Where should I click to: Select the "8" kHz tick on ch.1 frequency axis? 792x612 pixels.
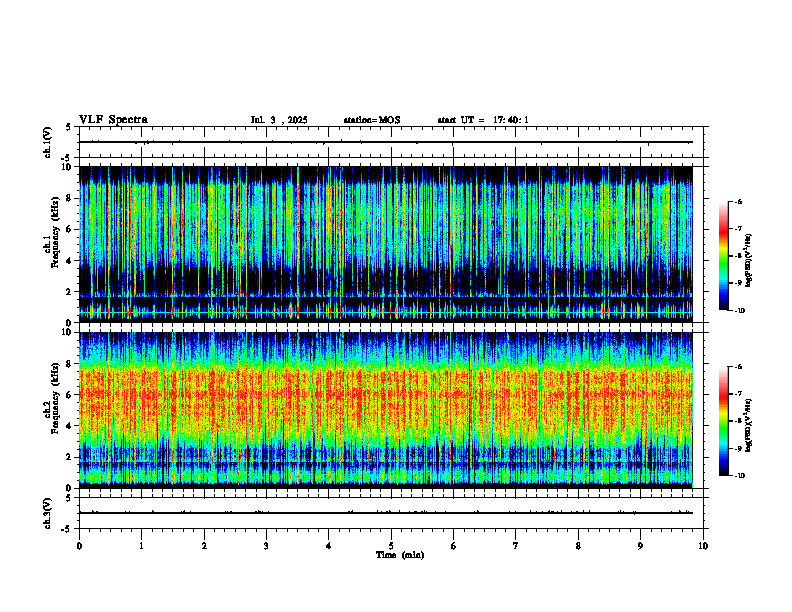(70, 198)
